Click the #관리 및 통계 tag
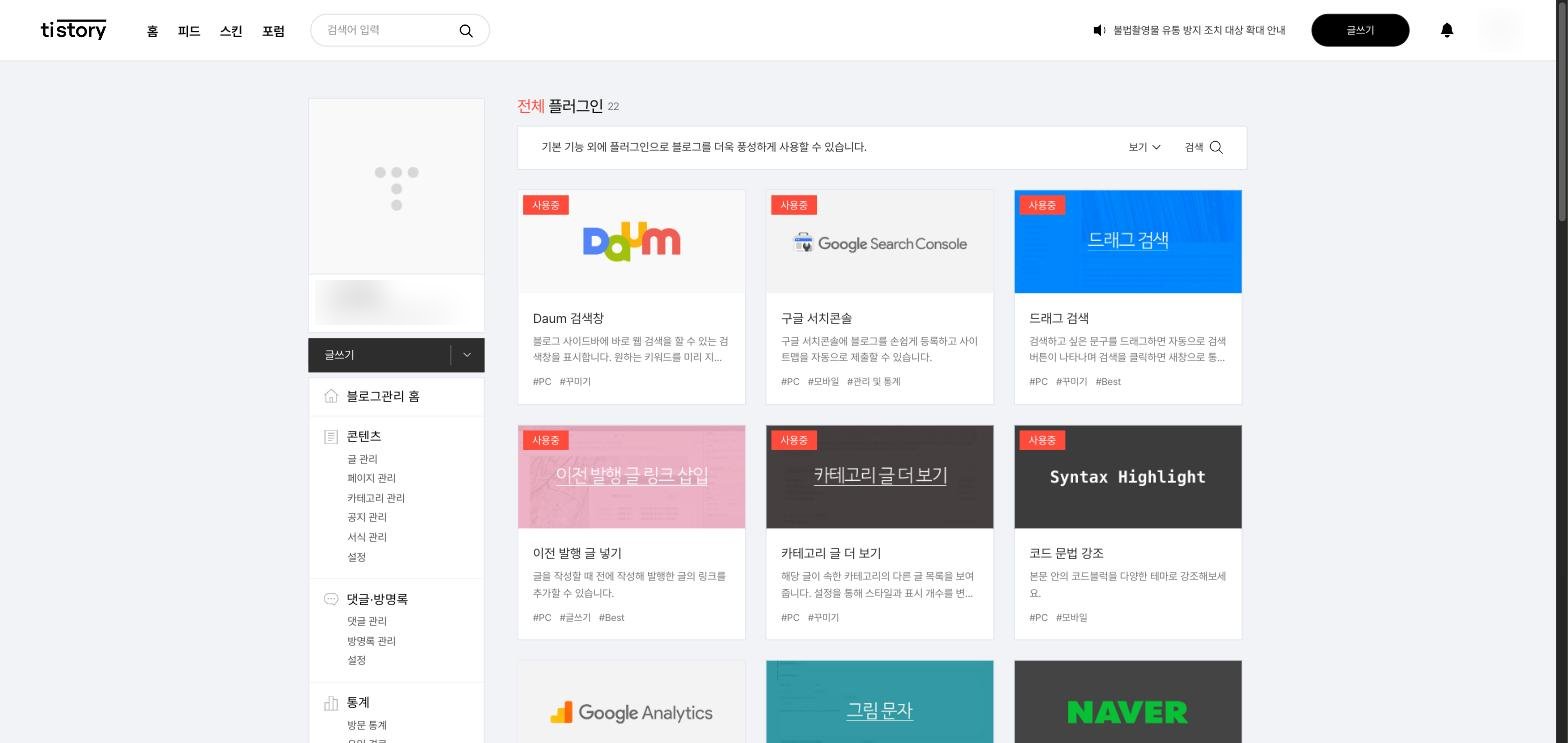 [874, 382]
